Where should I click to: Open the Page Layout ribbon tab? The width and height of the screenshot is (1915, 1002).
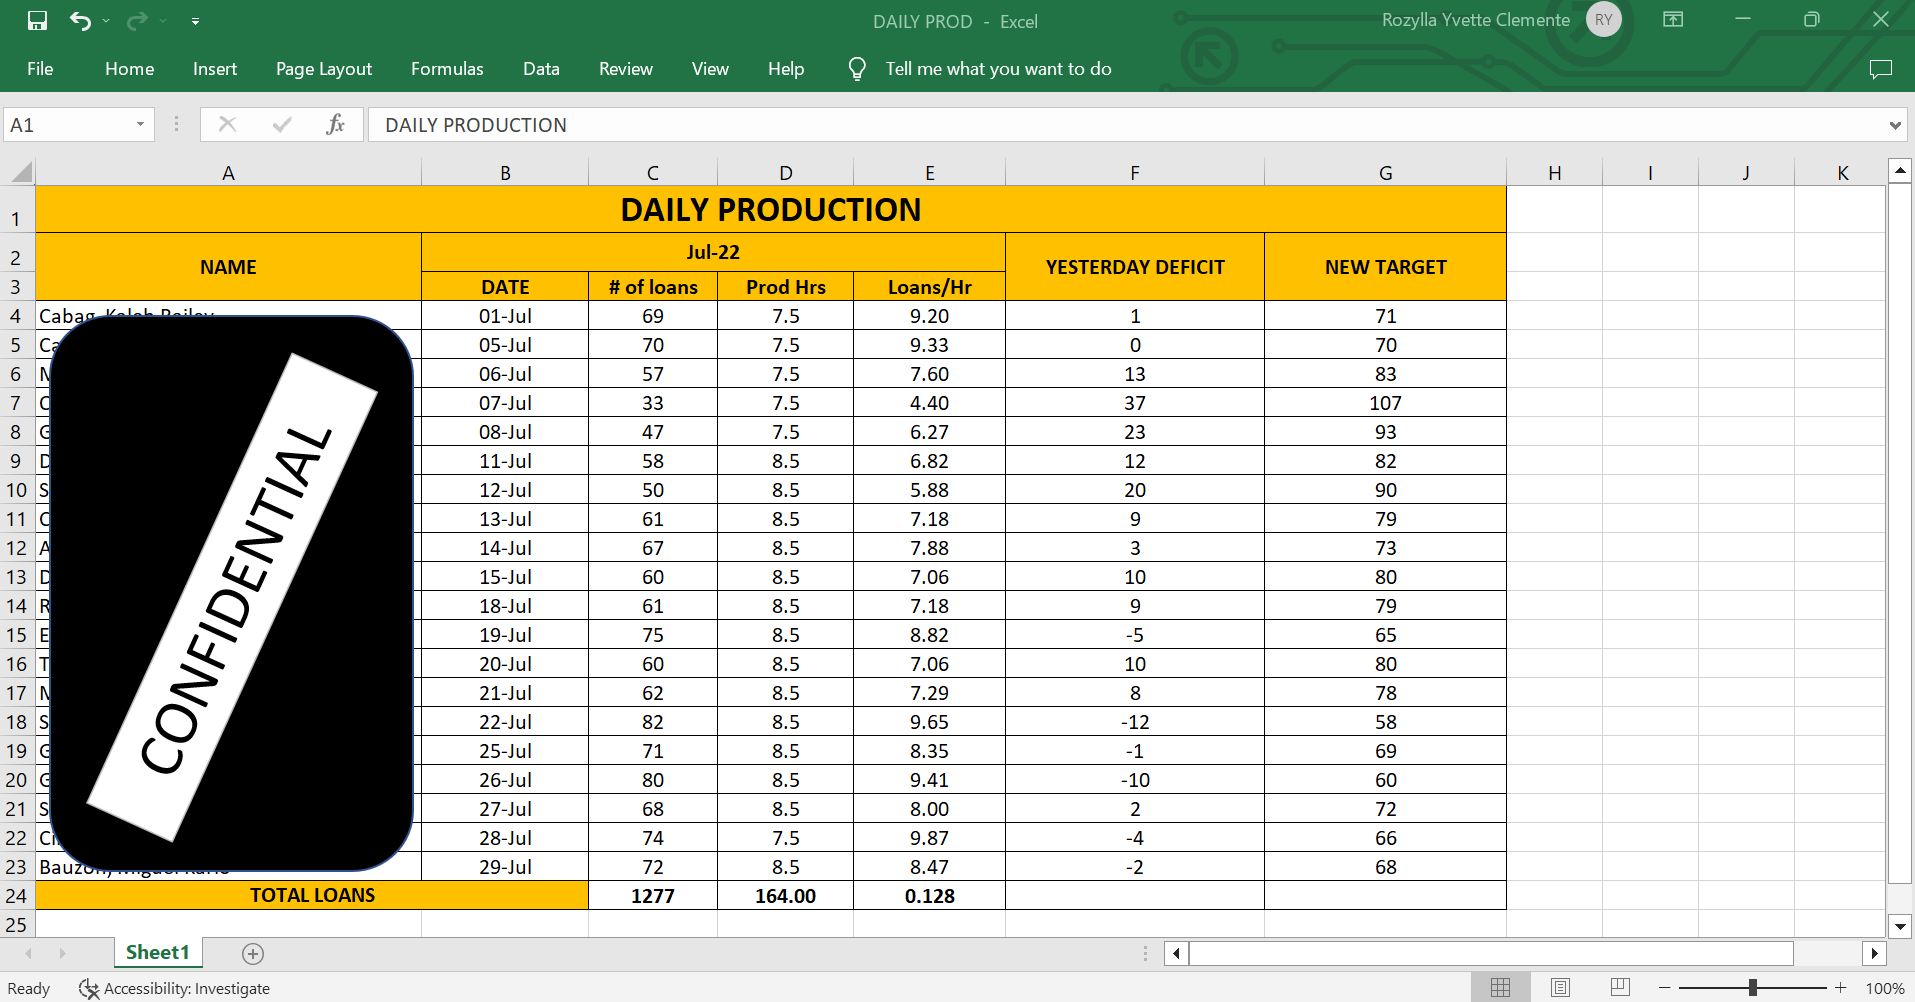click(323, 69)
